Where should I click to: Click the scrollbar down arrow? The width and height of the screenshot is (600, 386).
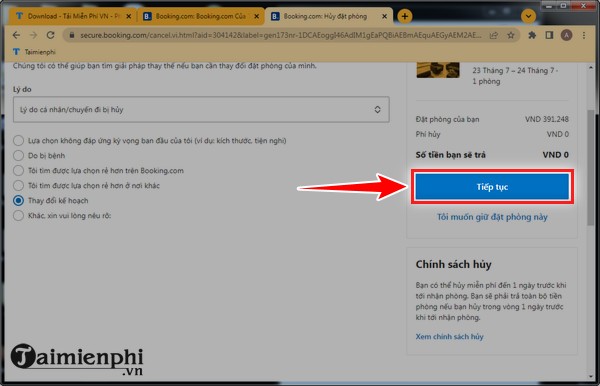click(591, 377)
